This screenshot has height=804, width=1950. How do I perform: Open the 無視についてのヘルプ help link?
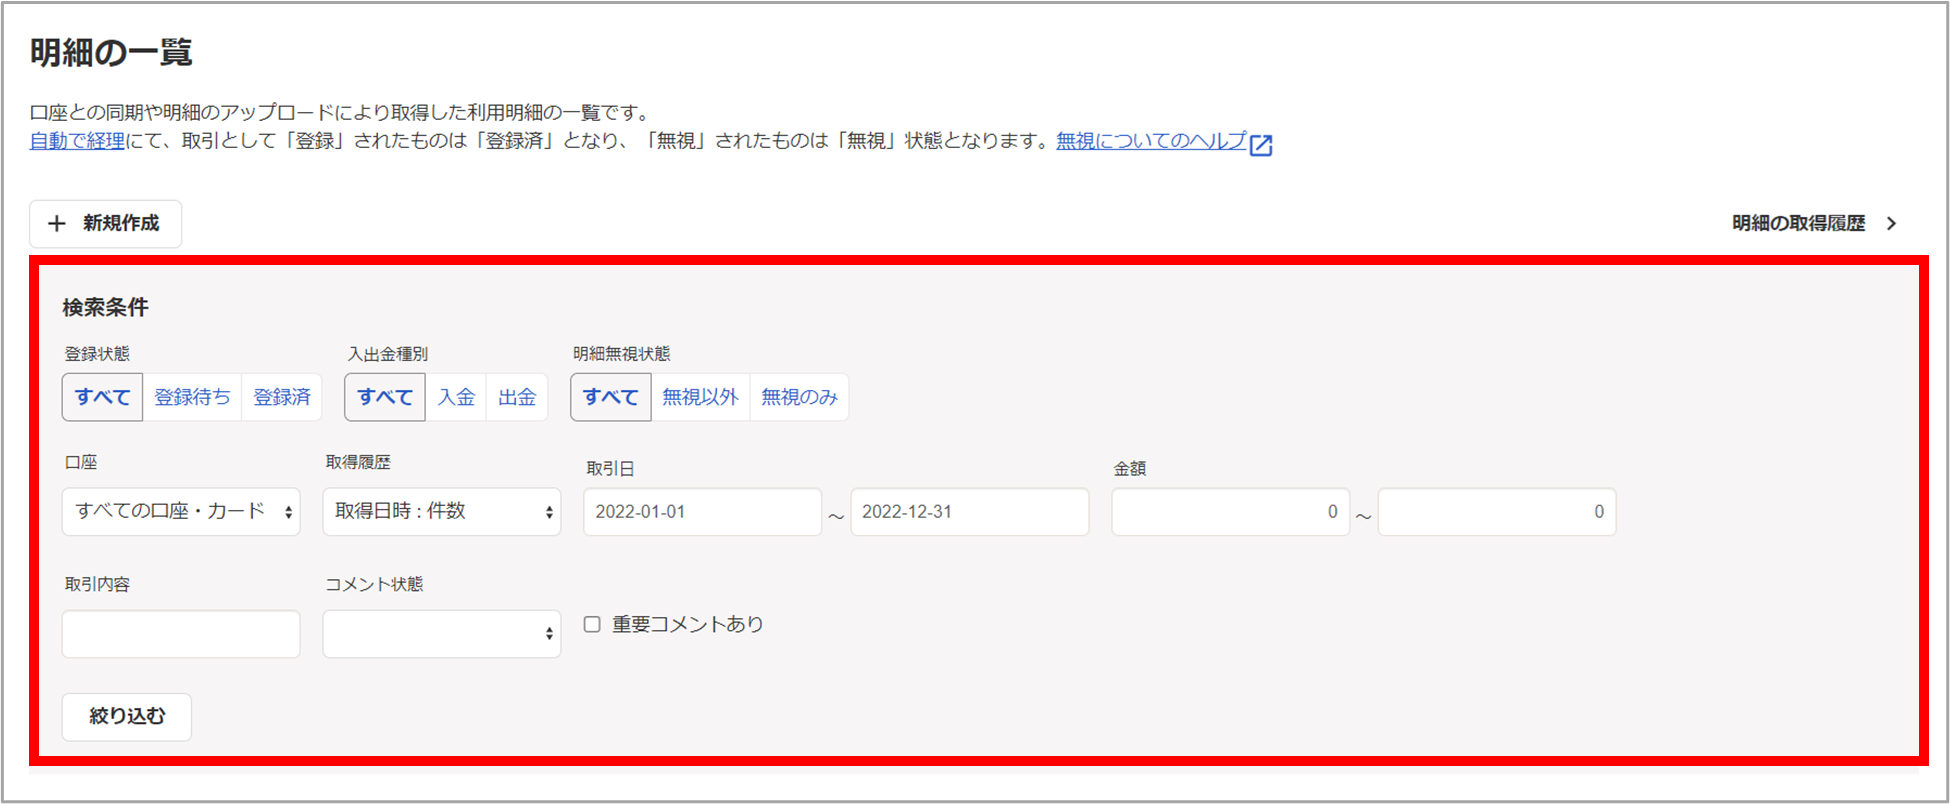[x=1150, y=141]
